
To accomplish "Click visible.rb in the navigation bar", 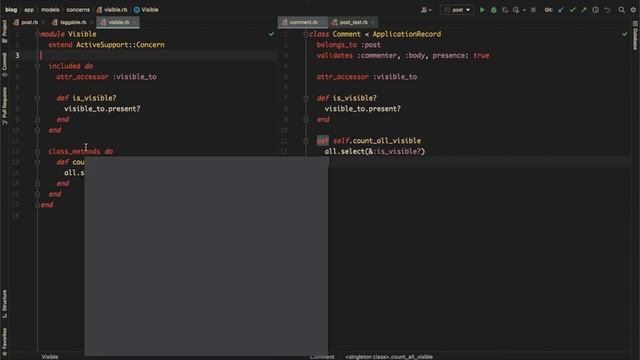I will click(x=112, y=10).
